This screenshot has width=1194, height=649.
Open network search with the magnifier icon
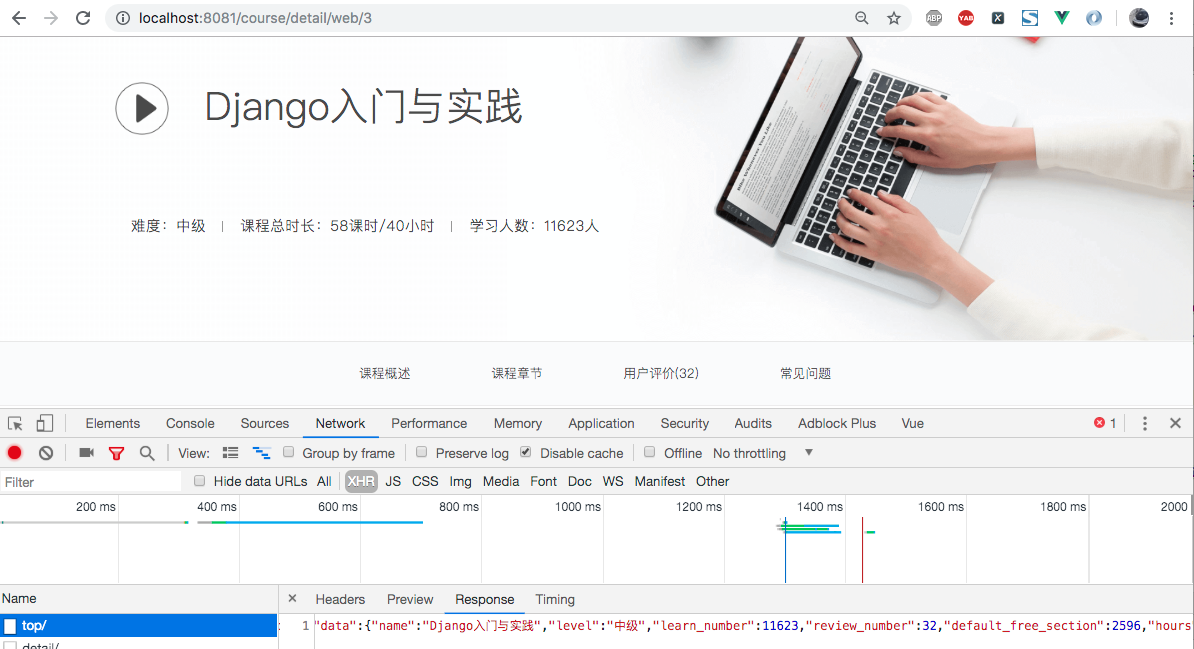coord(147,453)
